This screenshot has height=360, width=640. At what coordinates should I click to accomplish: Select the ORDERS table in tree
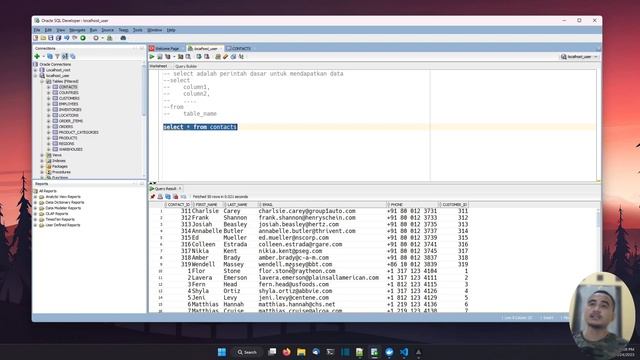(66, 127)
